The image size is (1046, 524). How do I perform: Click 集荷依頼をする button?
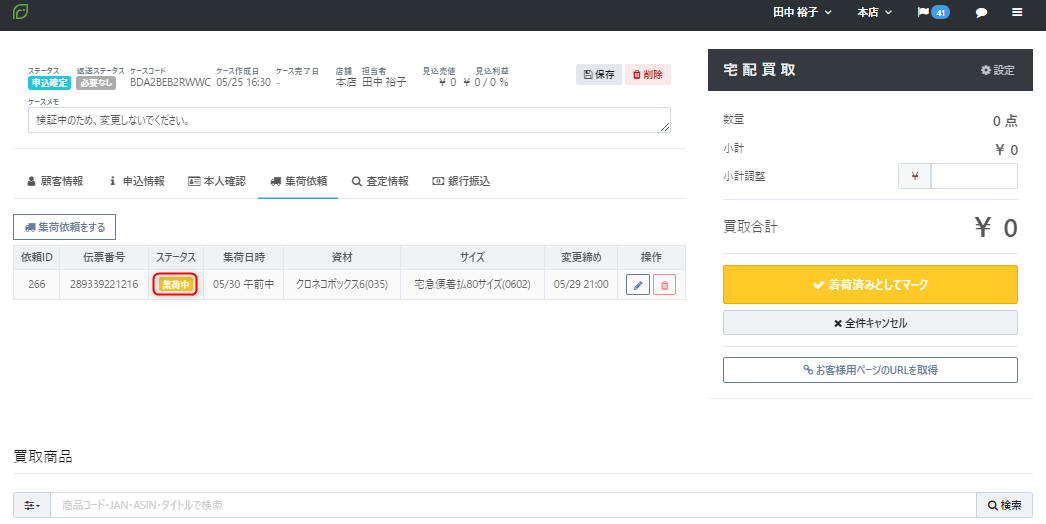click(x=65, y=227)
